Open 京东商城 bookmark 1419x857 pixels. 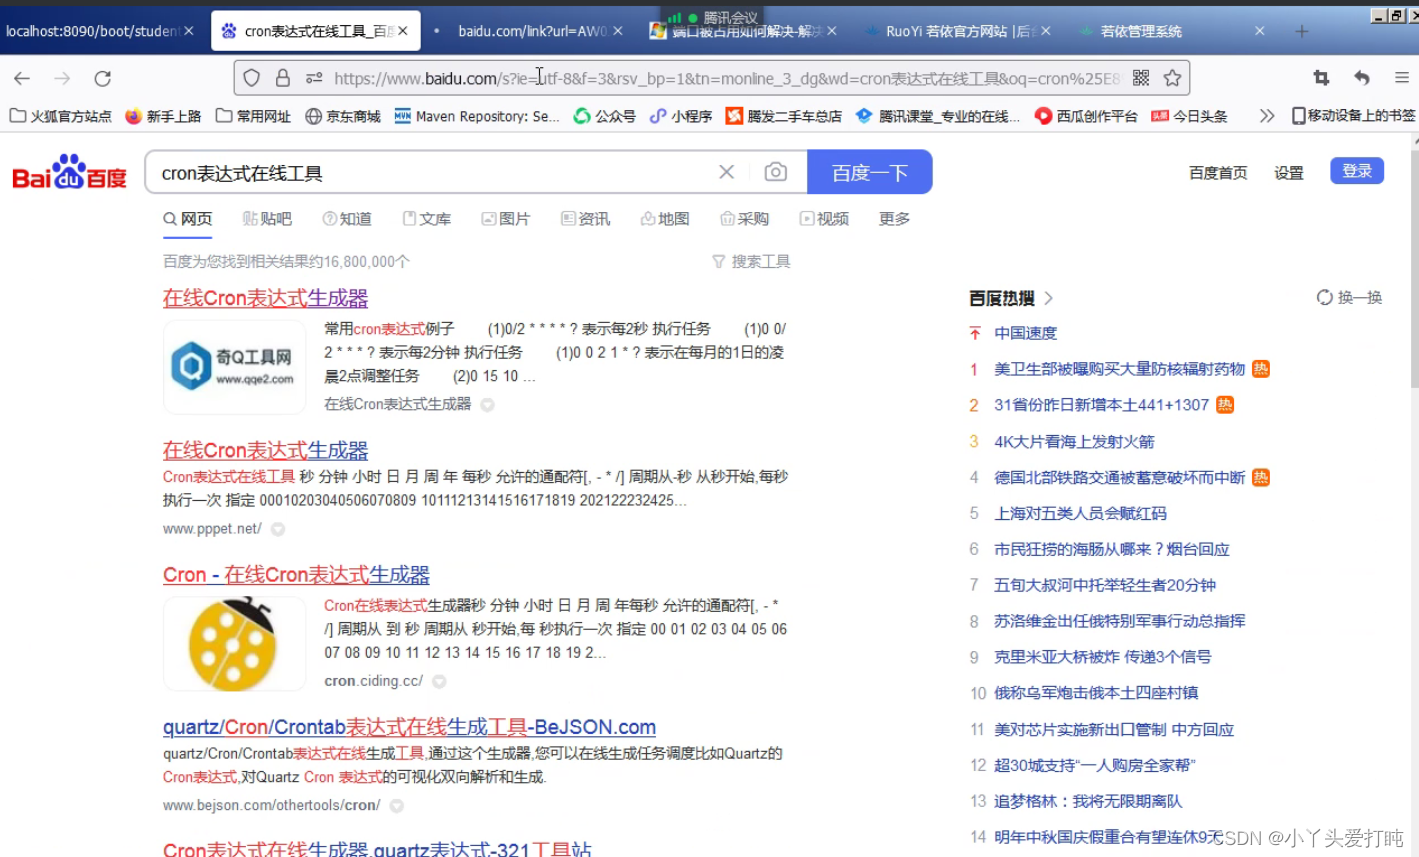point(343,116)
